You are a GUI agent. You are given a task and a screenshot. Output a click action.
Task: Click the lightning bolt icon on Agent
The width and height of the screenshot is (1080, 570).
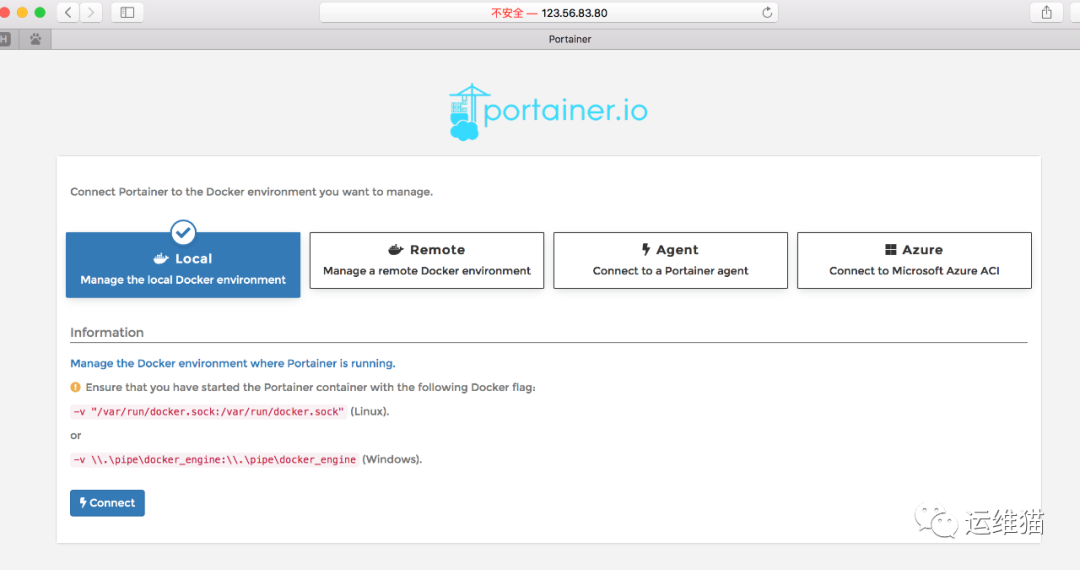(x=646, y=249)
